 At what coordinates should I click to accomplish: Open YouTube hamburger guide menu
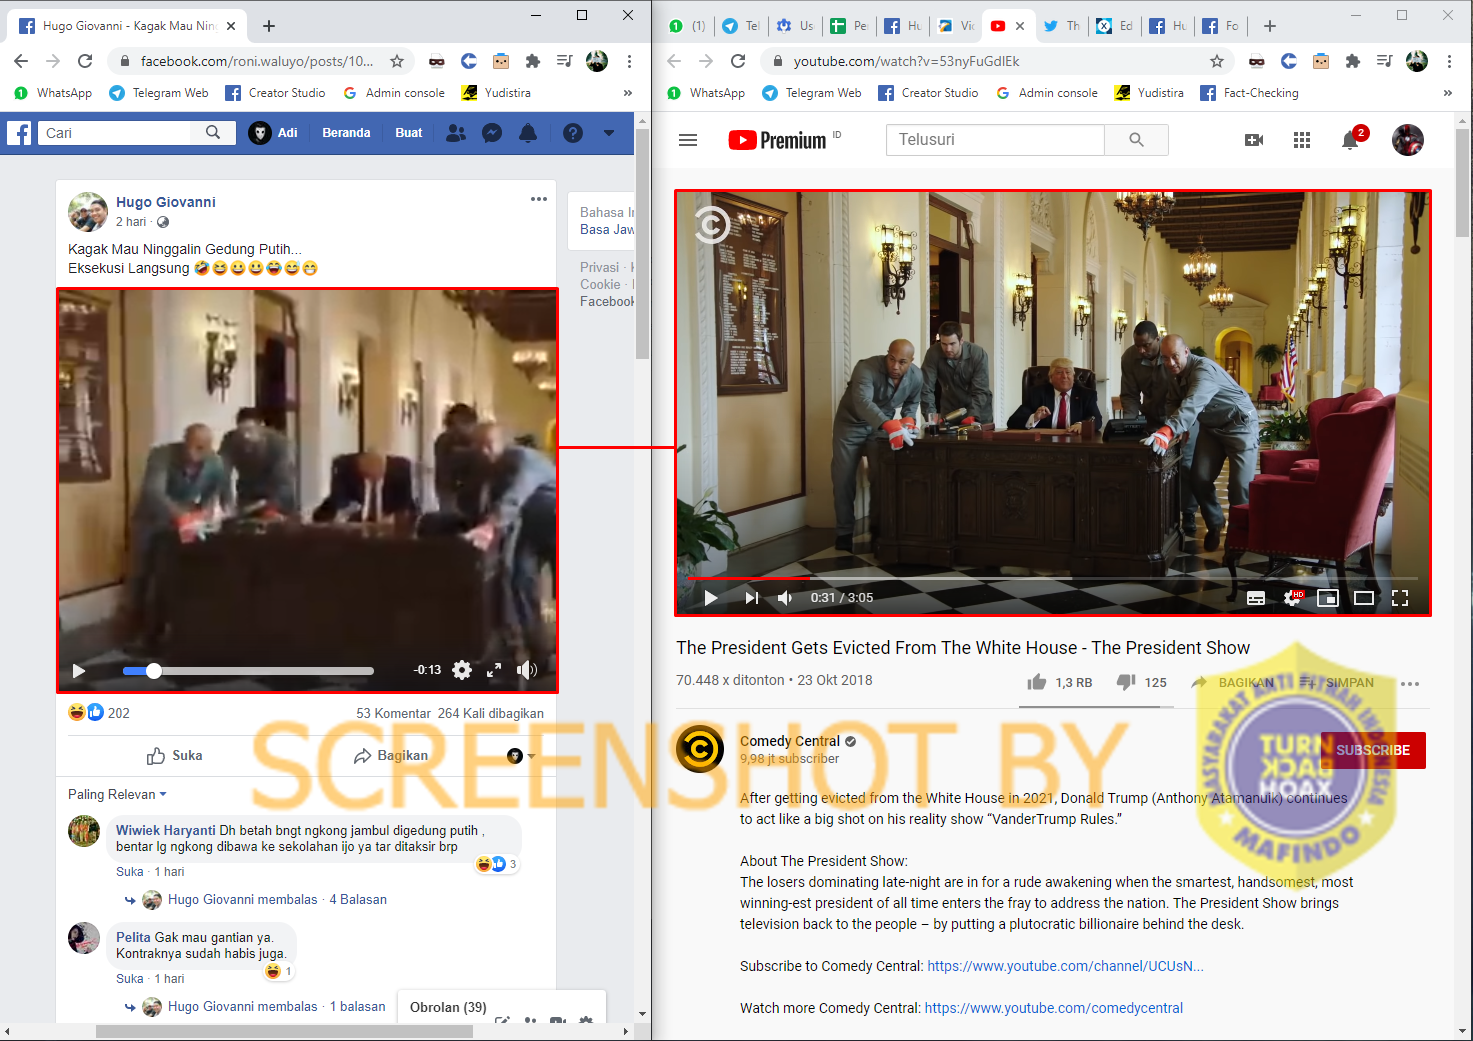pos(688,140)
